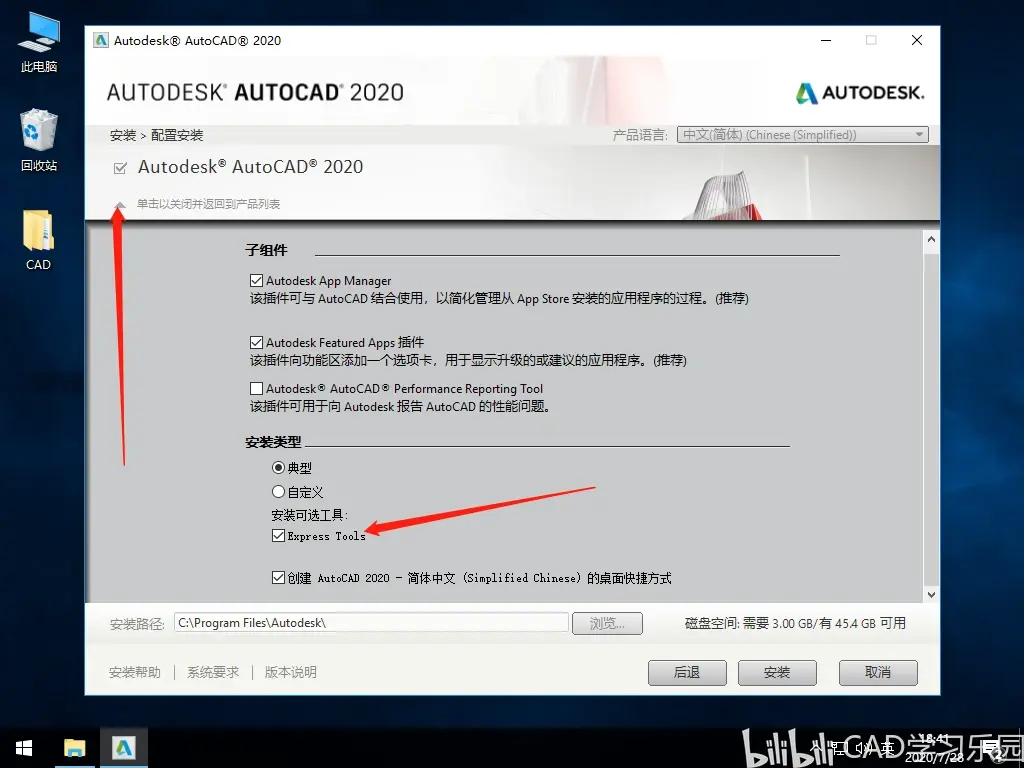Click the 后退 button

(687, 673)
